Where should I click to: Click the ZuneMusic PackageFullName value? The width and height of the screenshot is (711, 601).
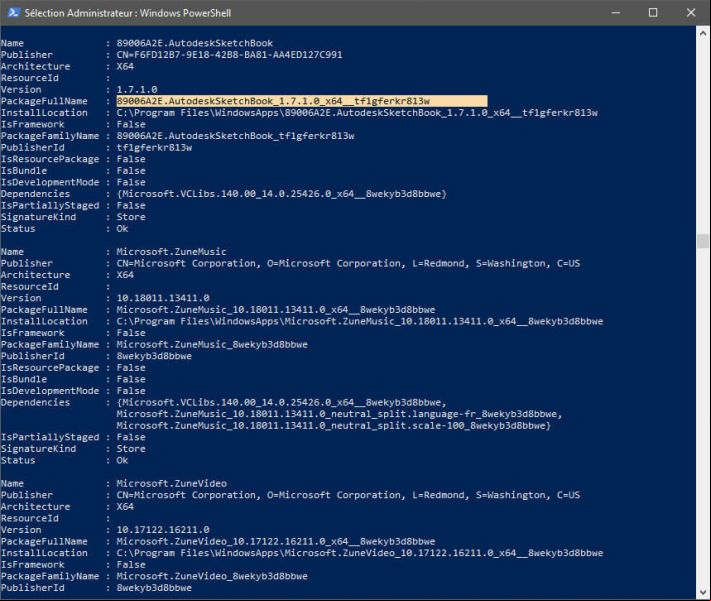276,310
